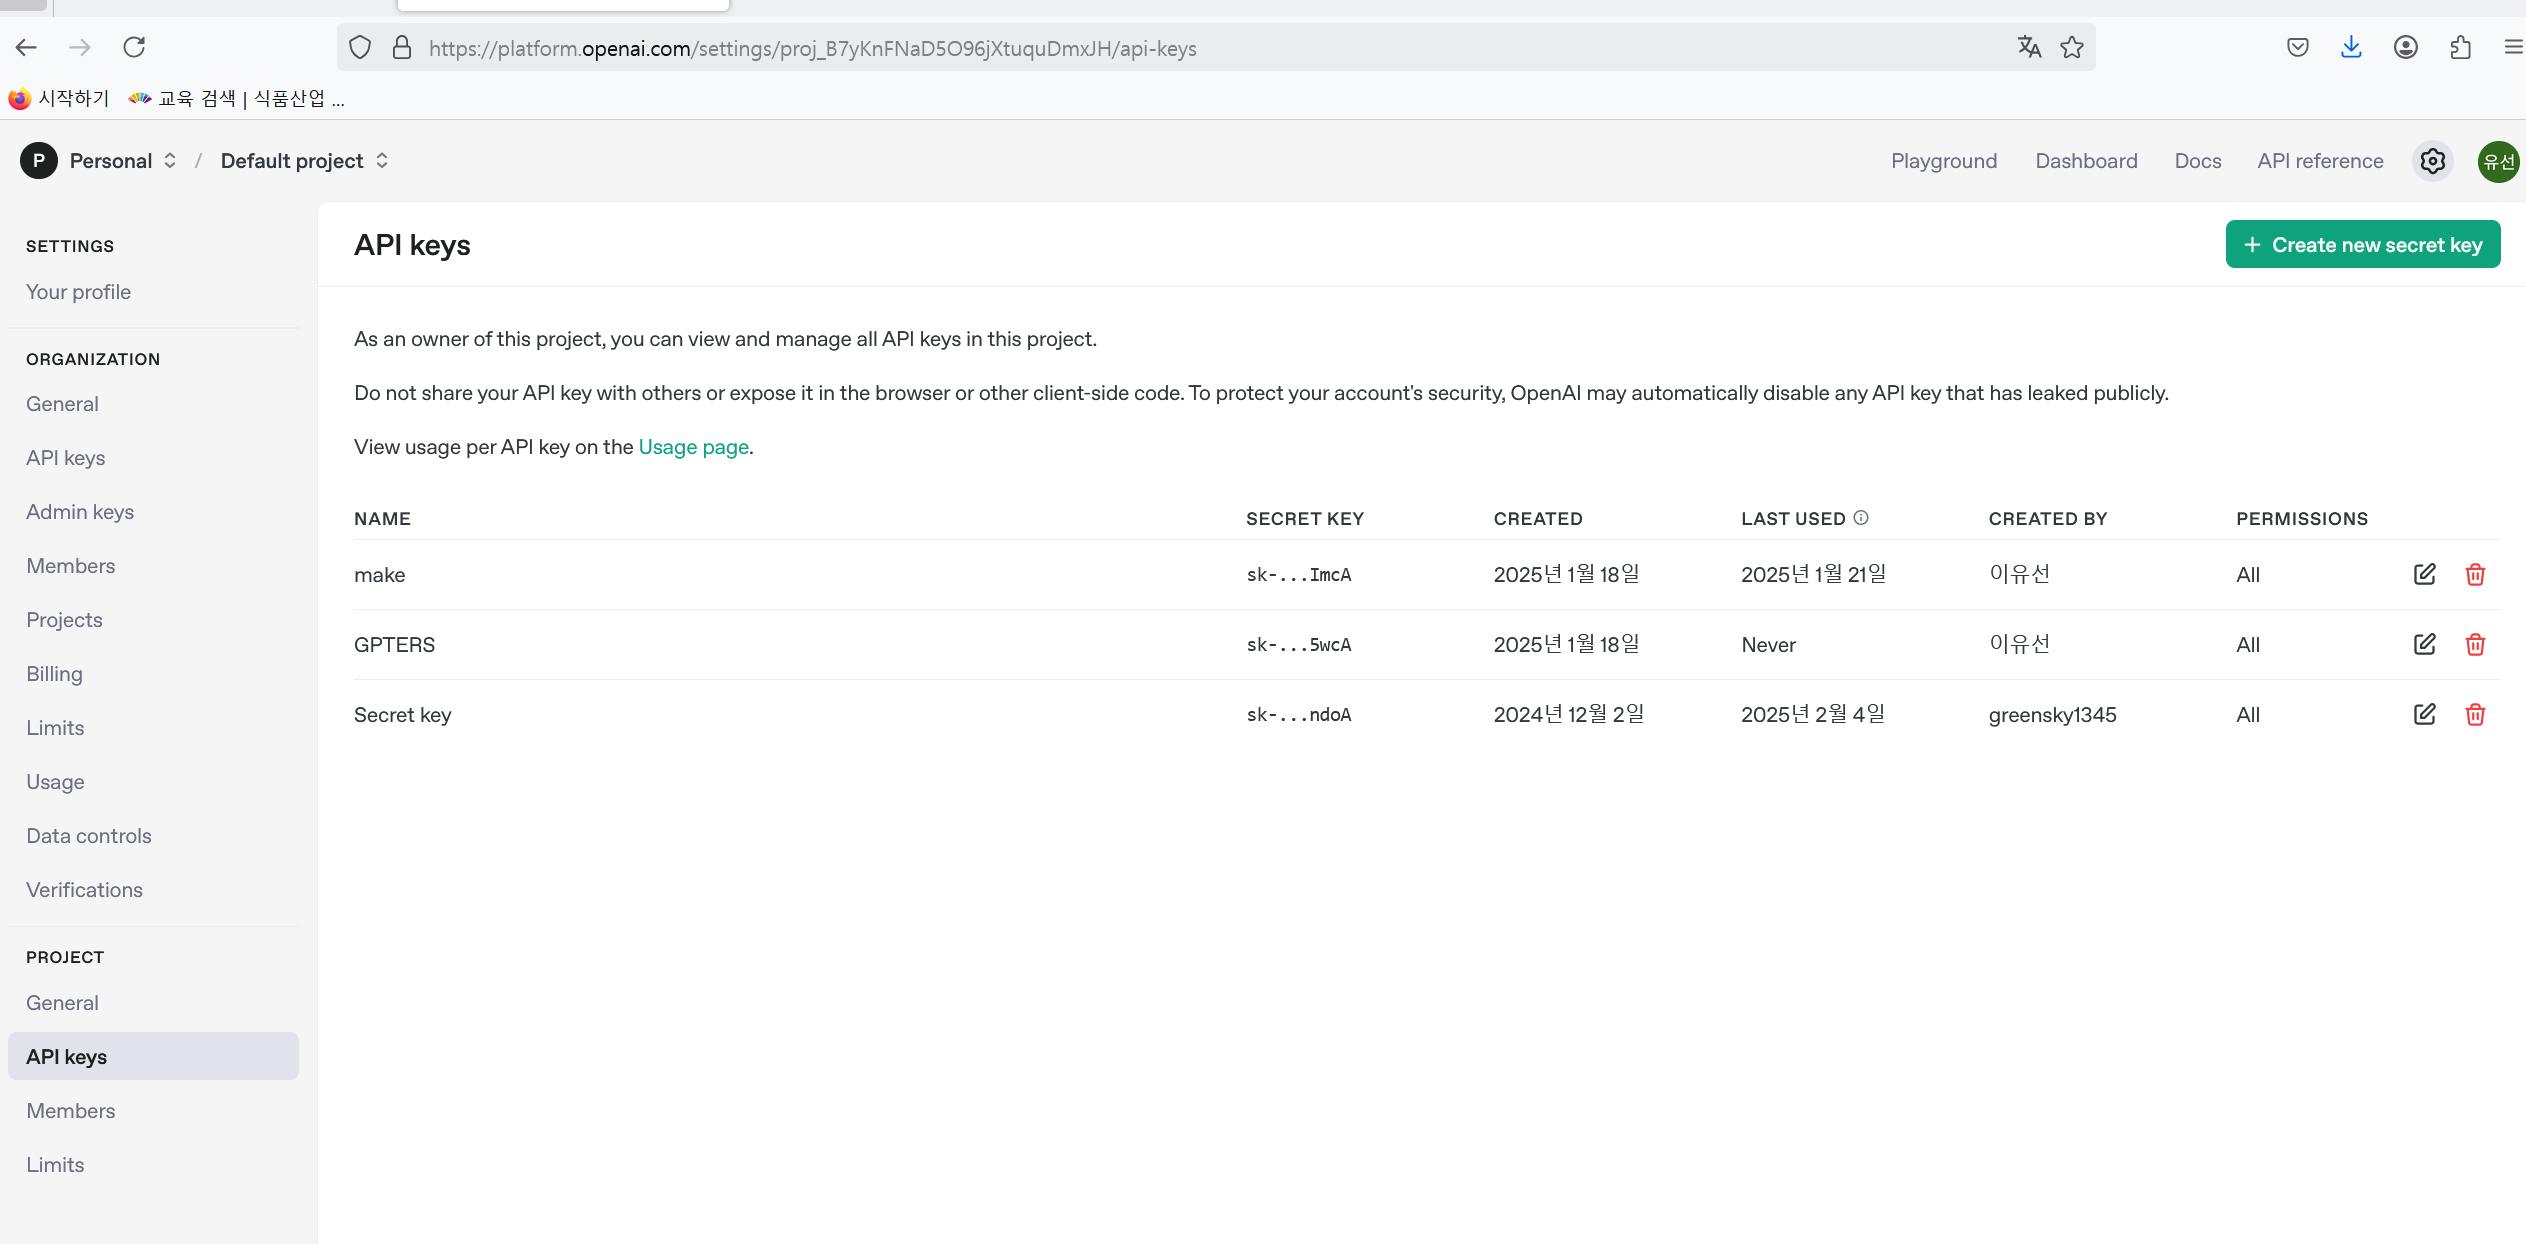Open the Playground tab
The image size is (2526, 1244).
pyautogui.click(x=1944, y=161)
